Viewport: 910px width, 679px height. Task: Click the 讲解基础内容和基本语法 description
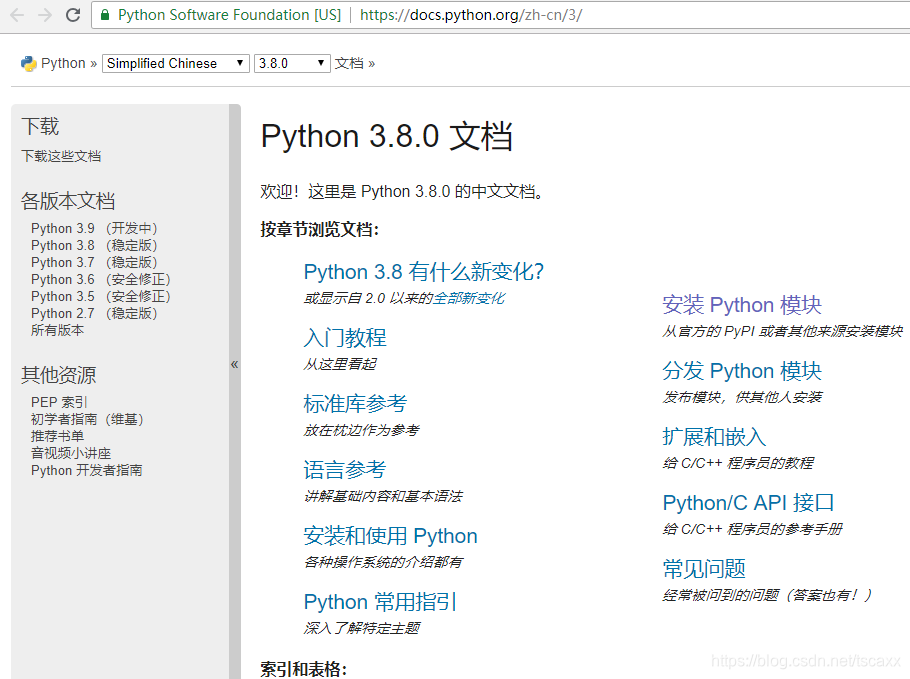pyautogui.click(x=383, y=496)
